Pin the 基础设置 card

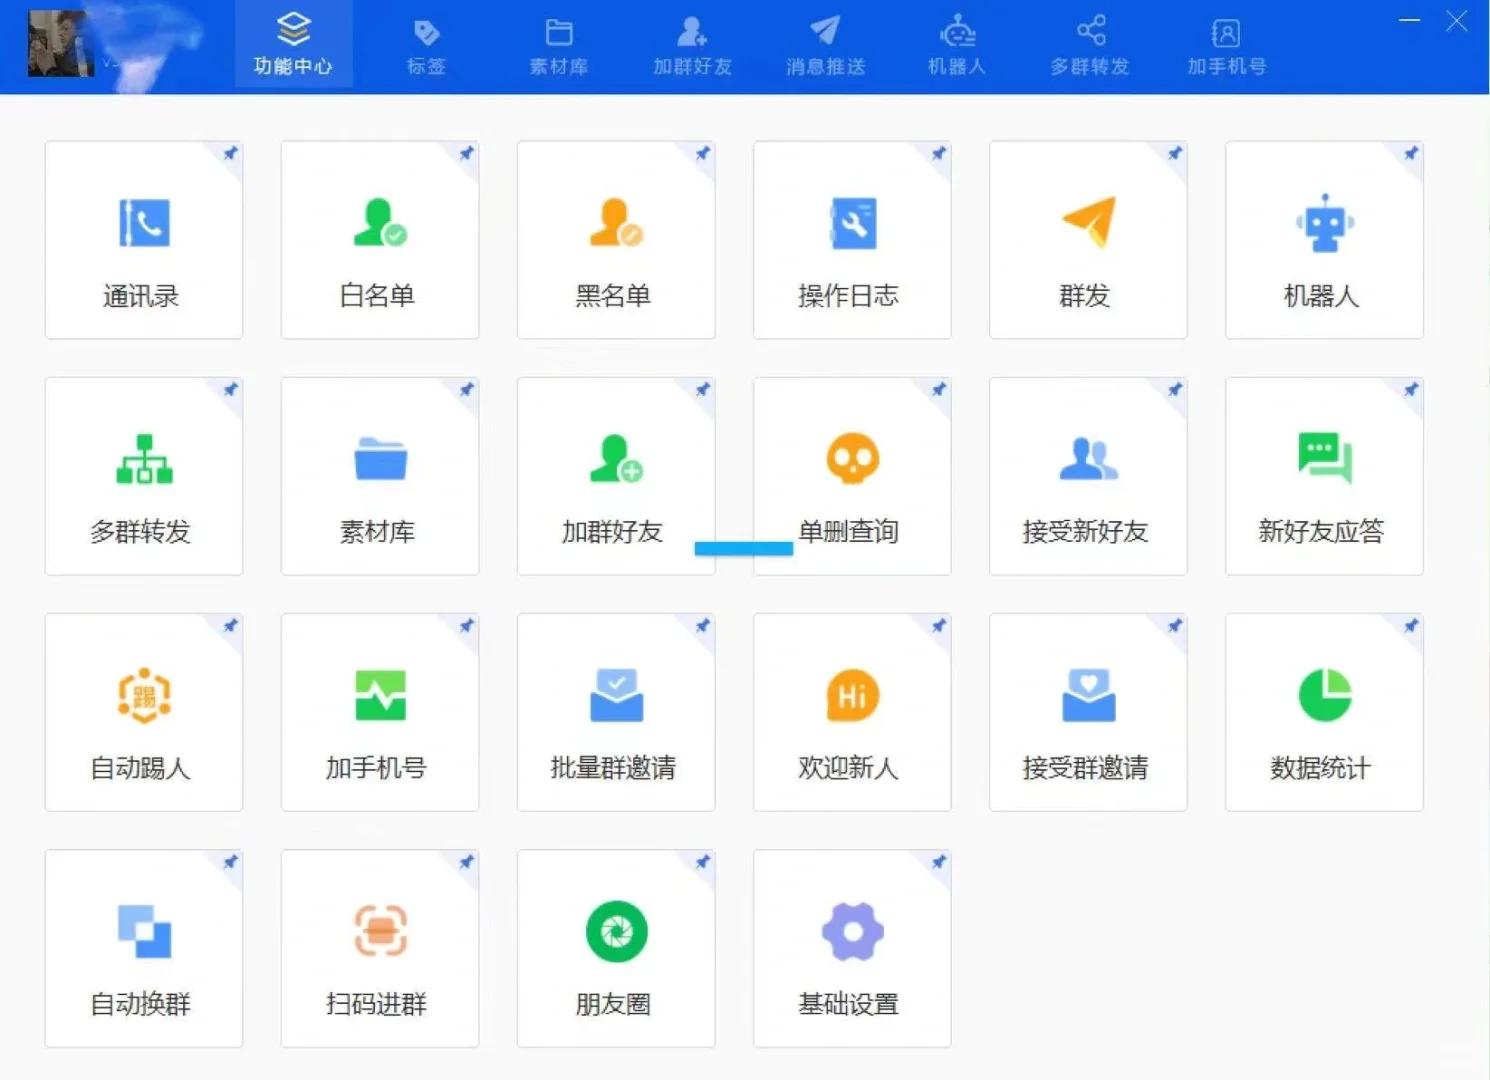[x=937, y=861]
